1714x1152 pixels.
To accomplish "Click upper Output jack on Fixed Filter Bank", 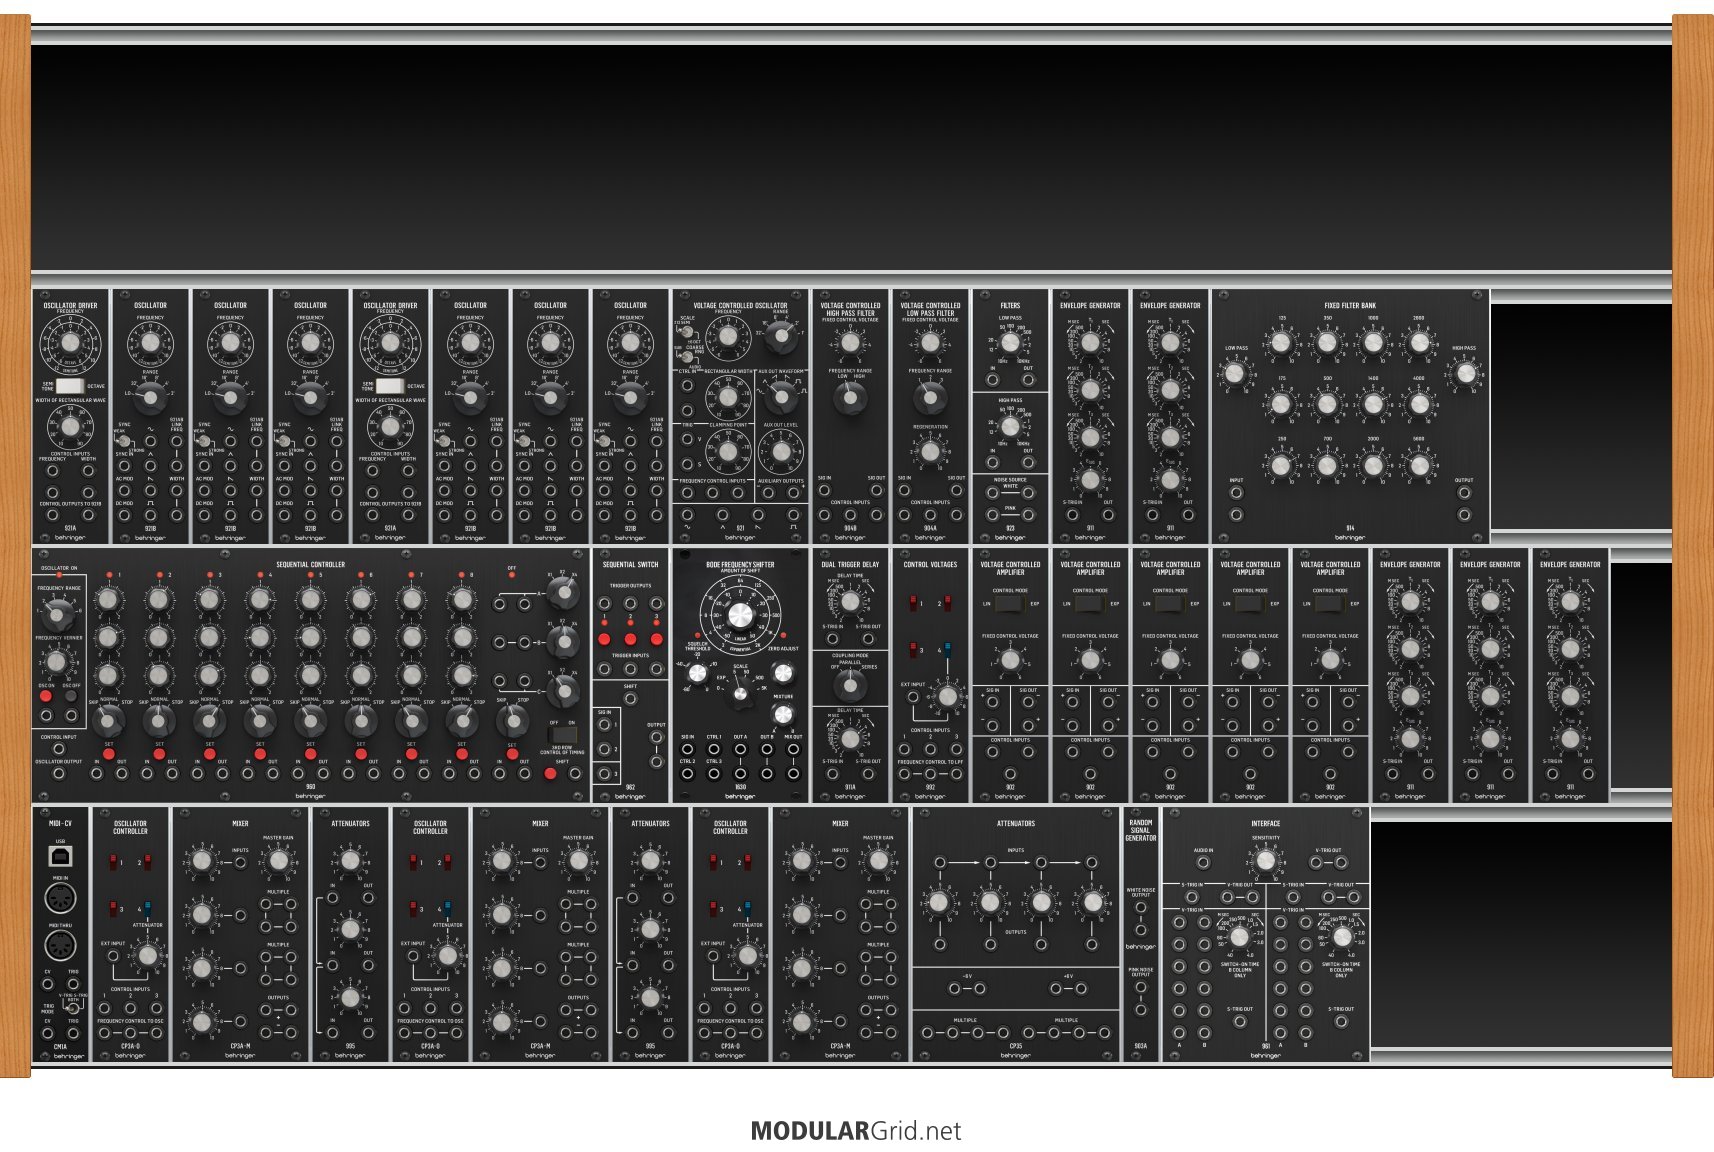I will 1464,492.
